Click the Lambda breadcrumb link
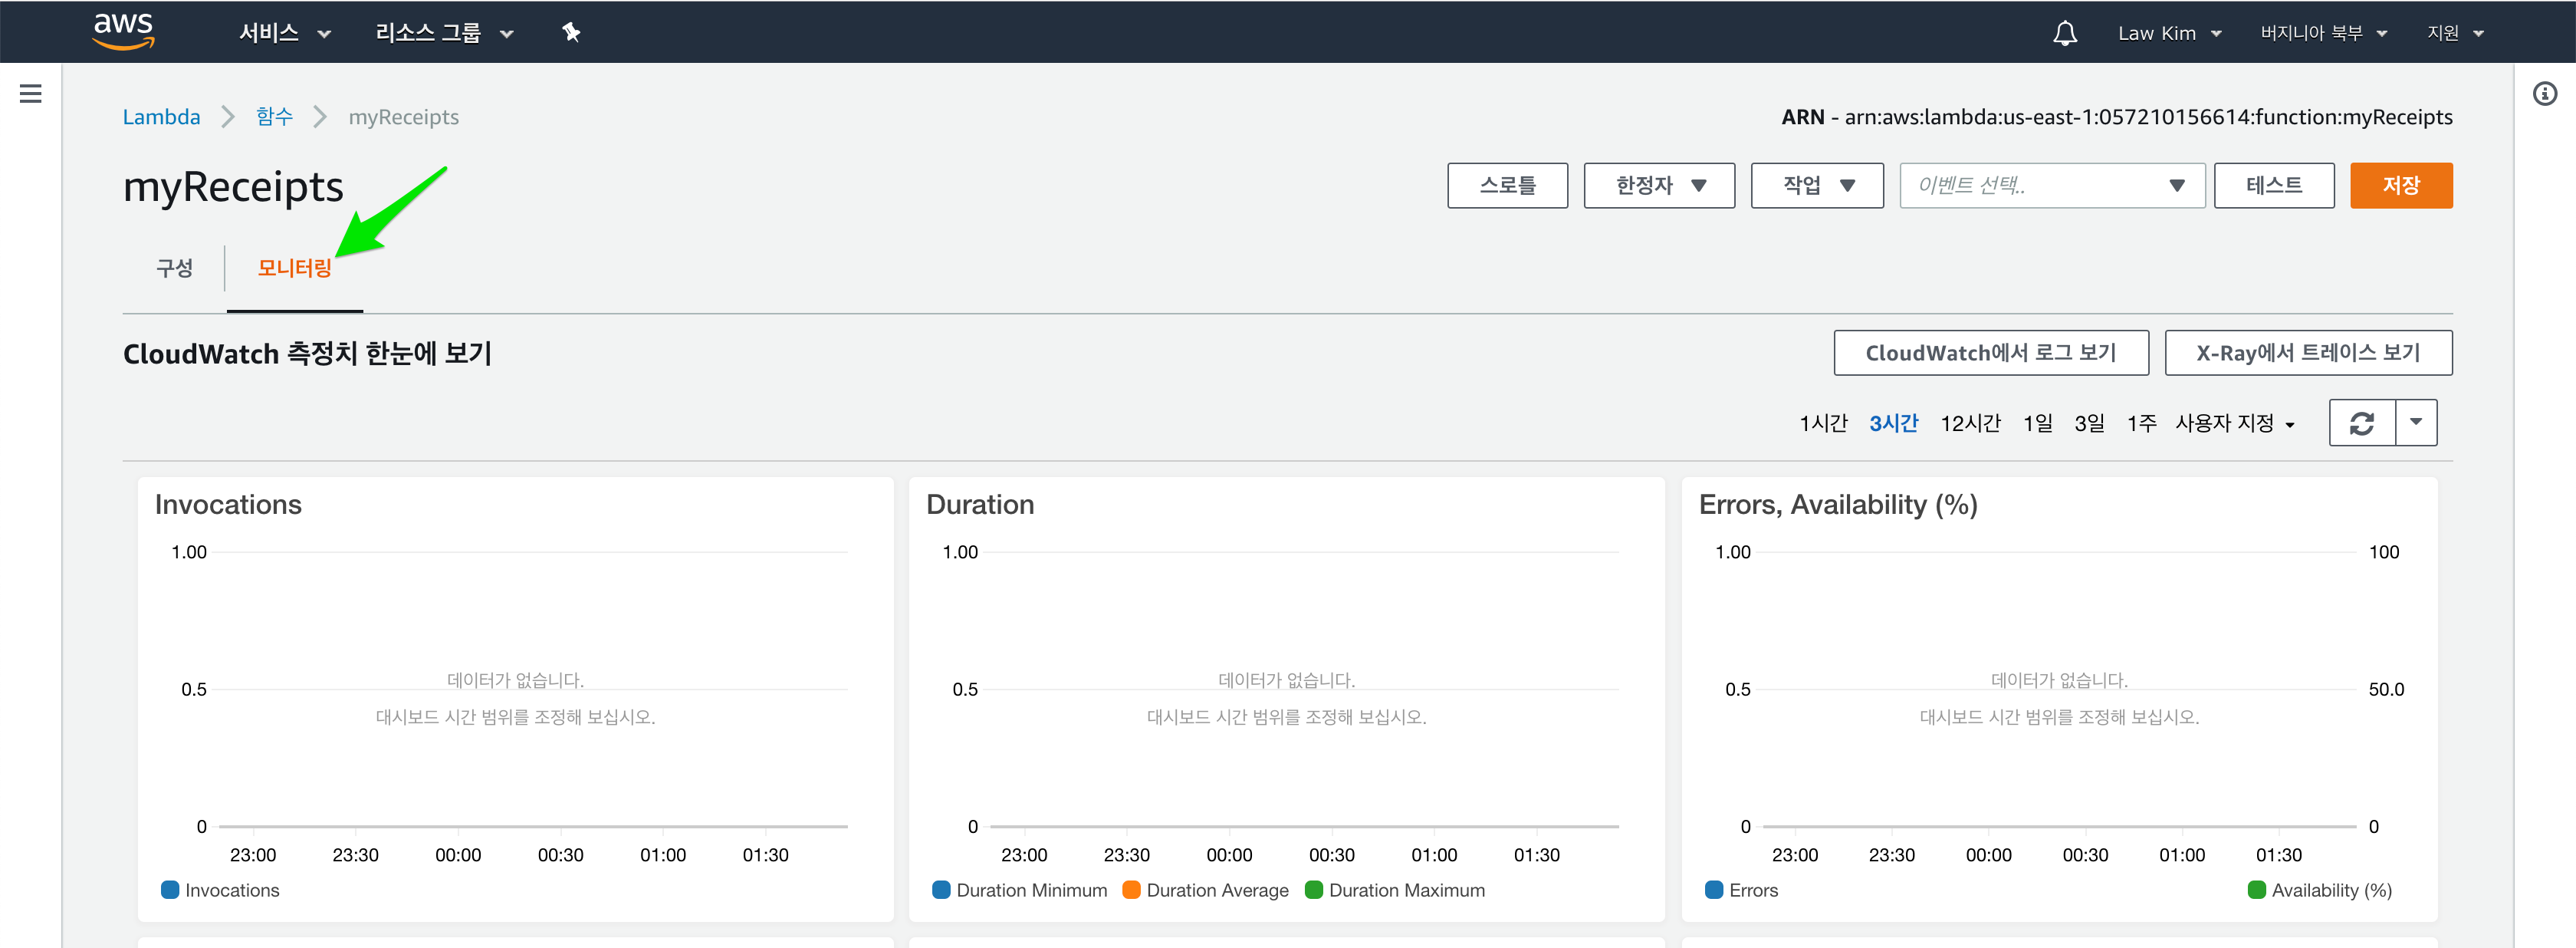Image resolution: width=2576 pixels, height=948 pixels. coord(161,117)
